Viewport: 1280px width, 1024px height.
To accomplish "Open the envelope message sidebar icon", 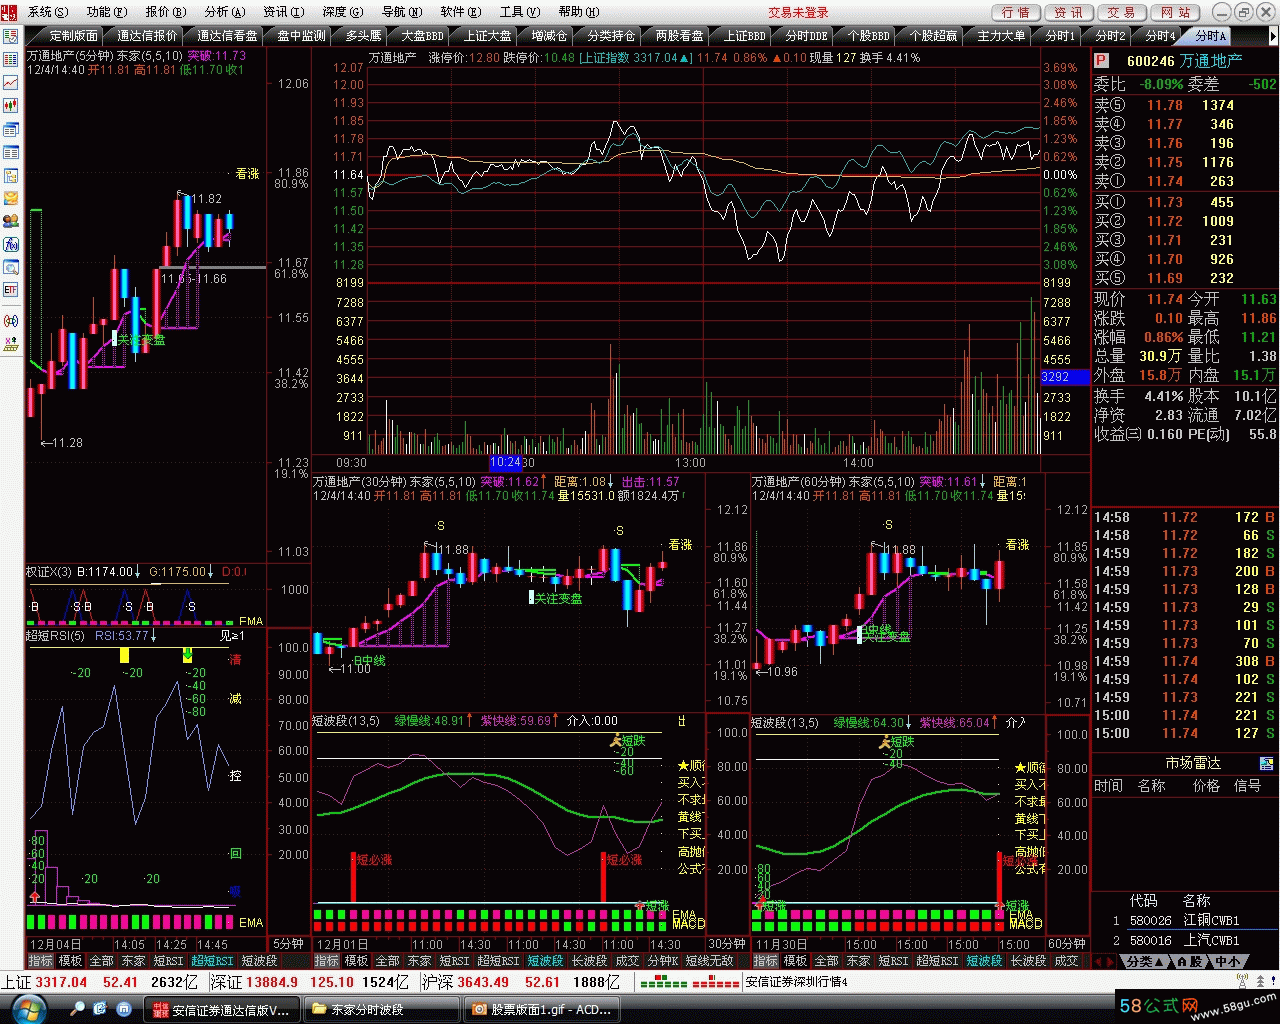I will click(x=11, y=198).
